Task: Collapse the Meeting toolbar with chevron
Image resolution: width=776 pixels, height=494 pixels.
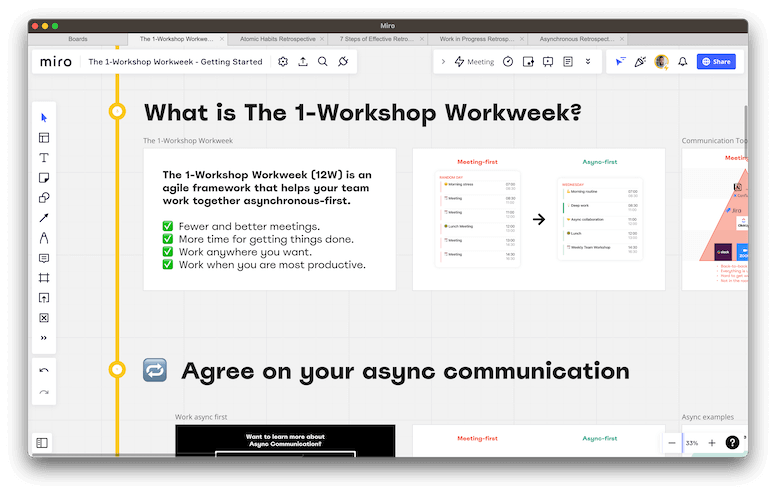Action: coord(444,62)
